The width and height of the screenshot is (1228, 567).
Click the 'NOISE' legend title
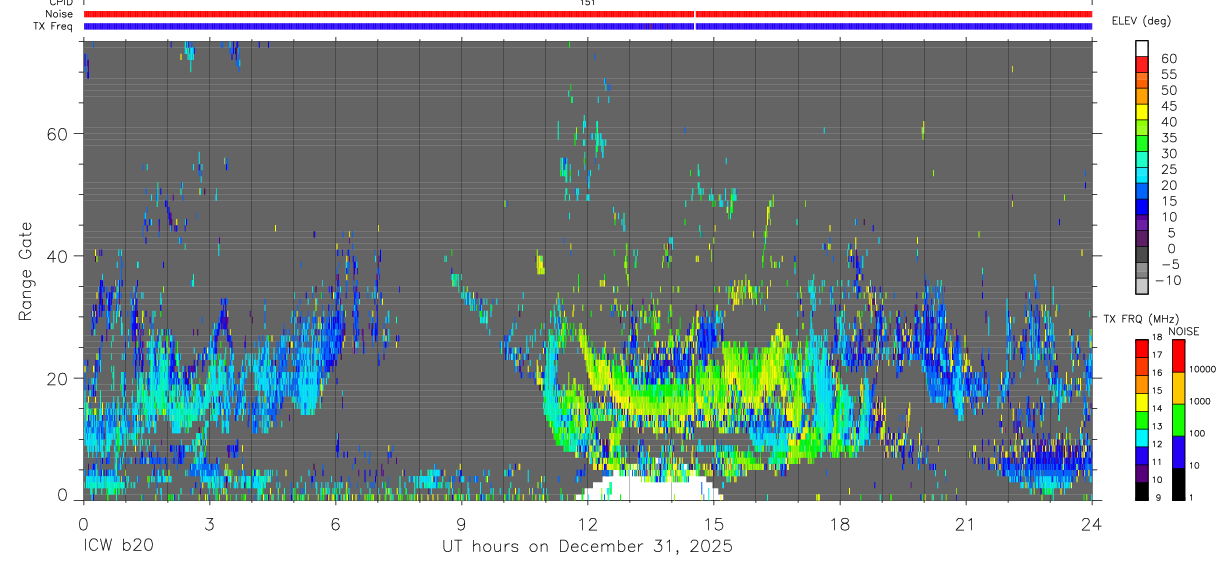(1184, 331)
